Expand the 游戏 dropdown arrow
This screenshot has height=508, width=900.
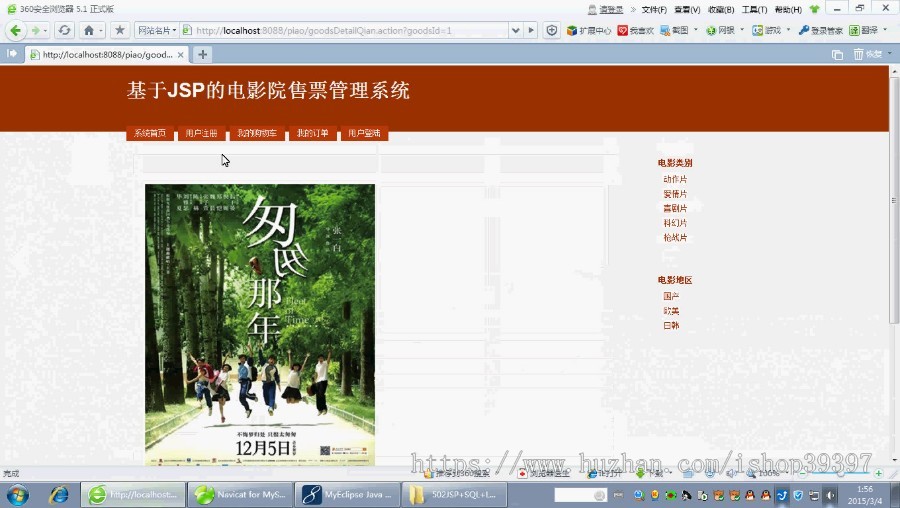pos(788,30)
